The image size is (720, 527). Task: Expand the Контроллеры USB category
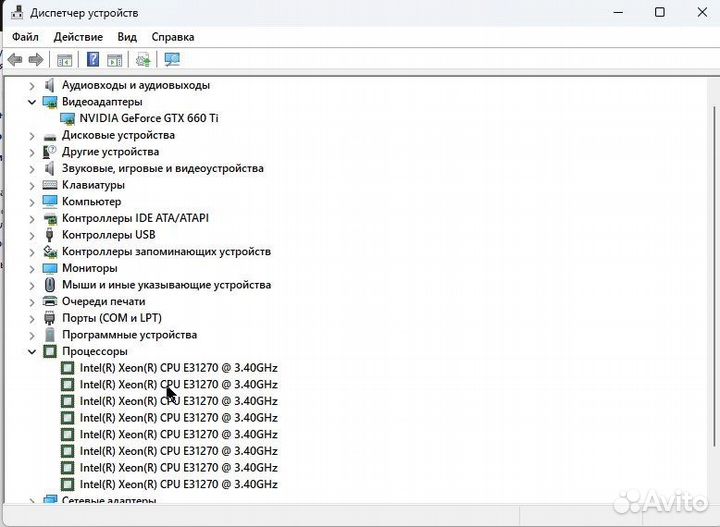pyautogui.click(x=32, y=235)
